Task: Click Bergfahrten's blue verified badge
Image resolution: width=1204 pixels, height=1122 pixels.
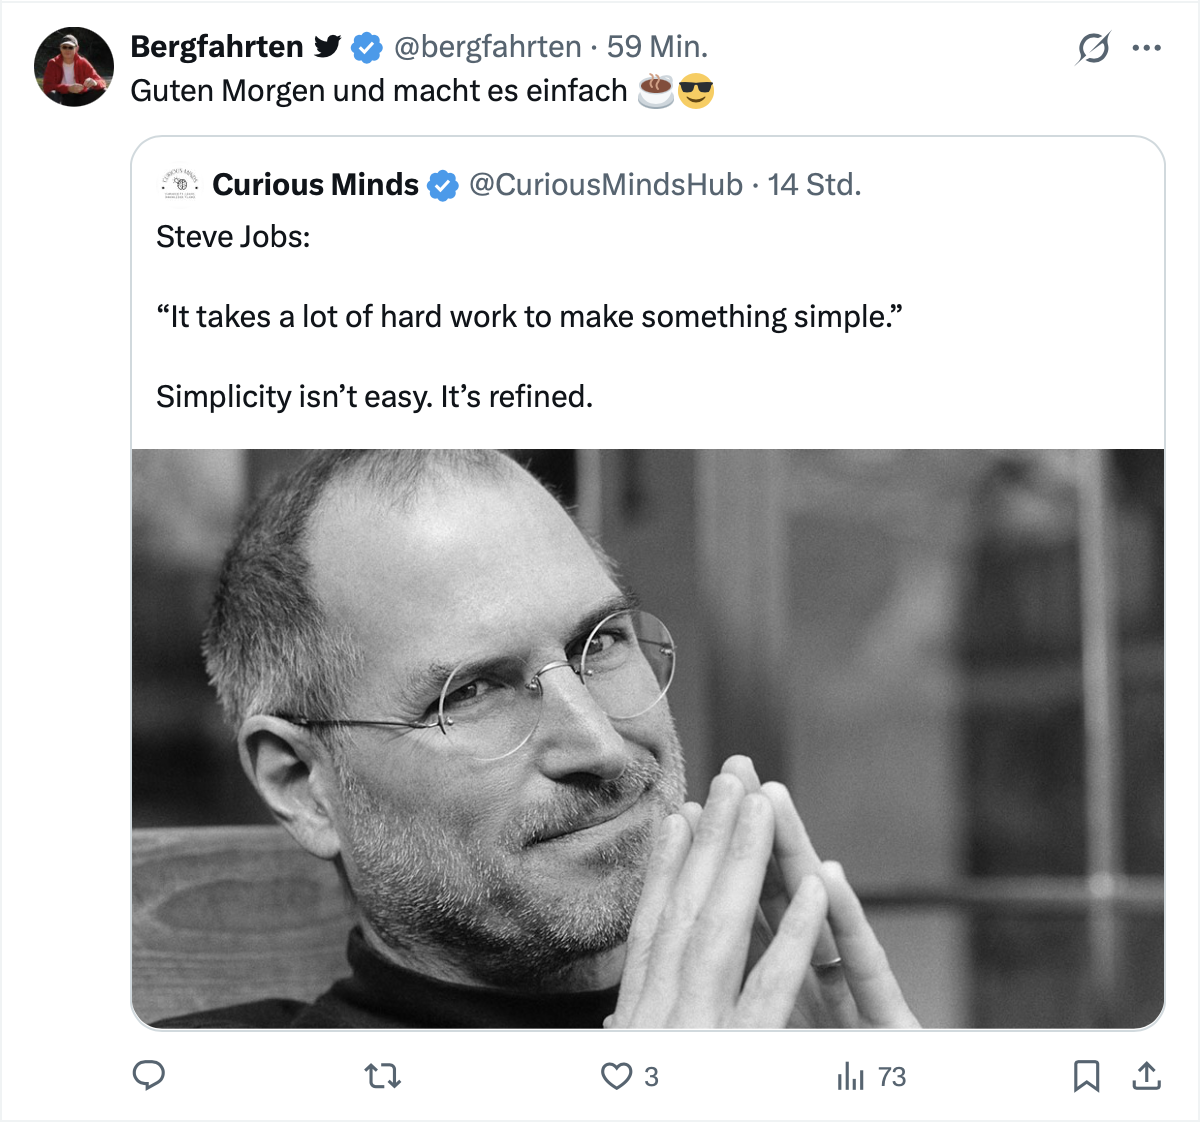Action: click(367, 47)
